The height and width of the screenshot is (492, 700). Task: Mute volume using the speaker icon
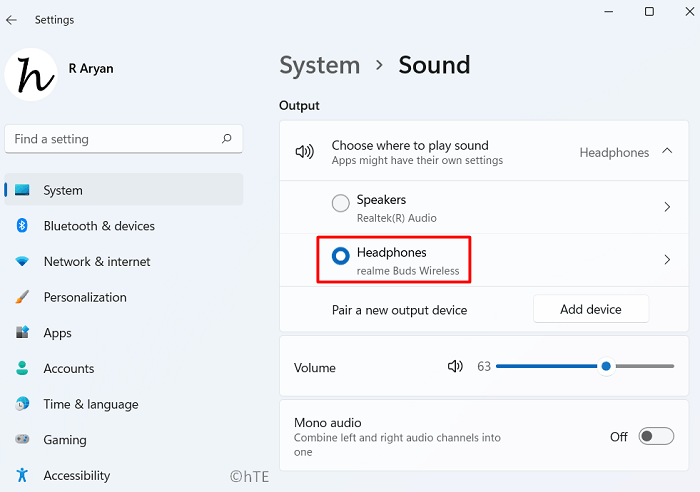[x=455, y=367]
